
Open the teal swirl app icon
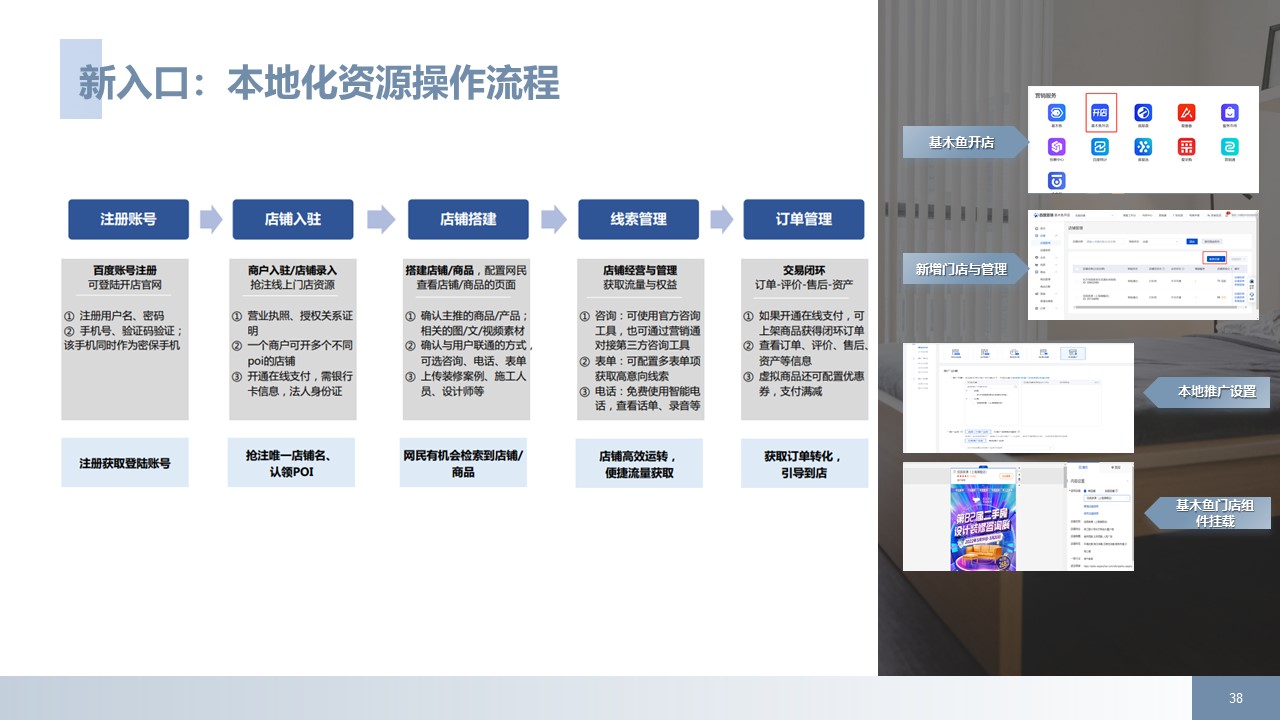1230,147
